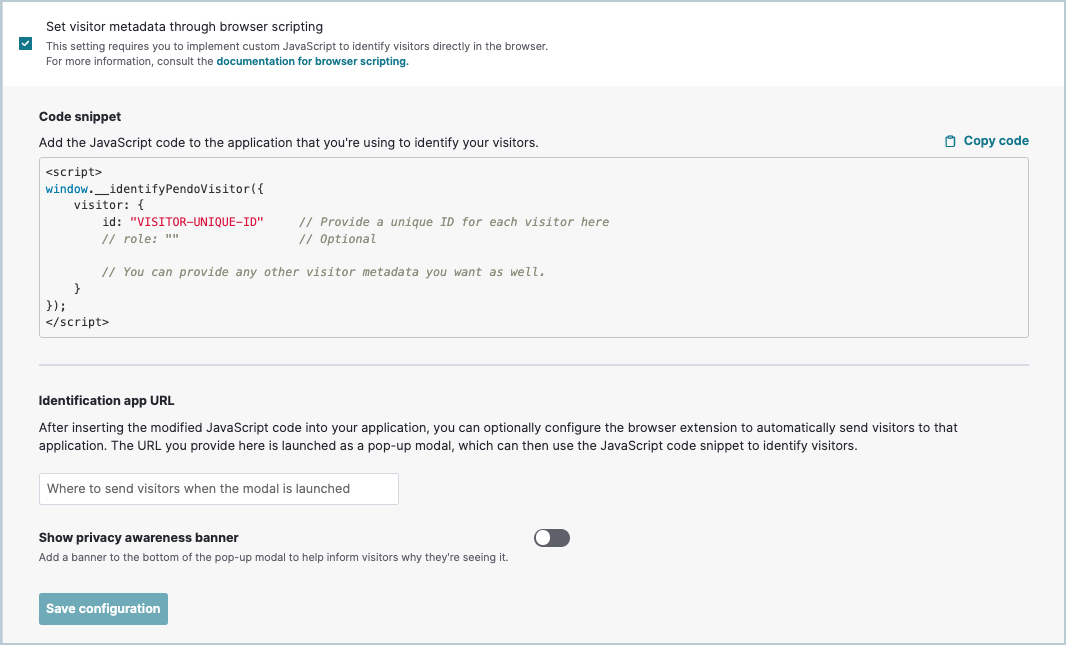Click the Set visitor metadata setting label

point(184,27)
